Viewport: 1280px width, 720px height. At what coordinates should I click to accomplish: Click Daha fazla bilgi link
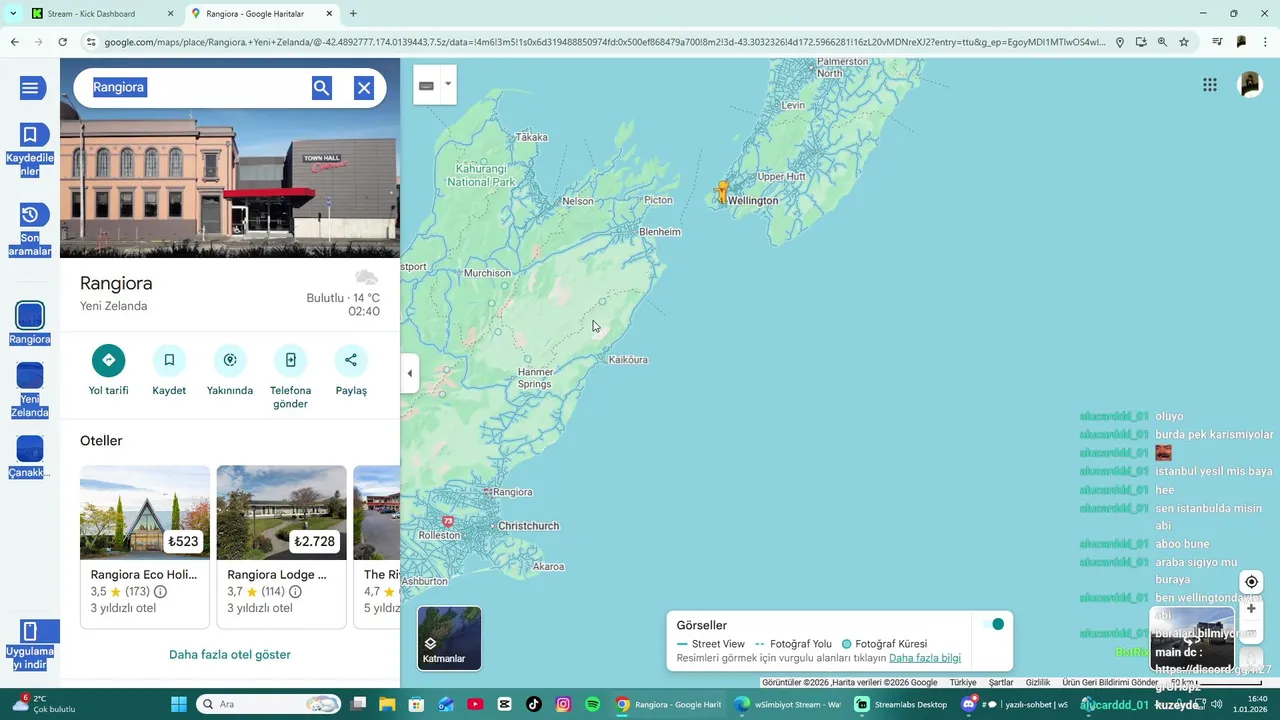[x=925, y=658]
